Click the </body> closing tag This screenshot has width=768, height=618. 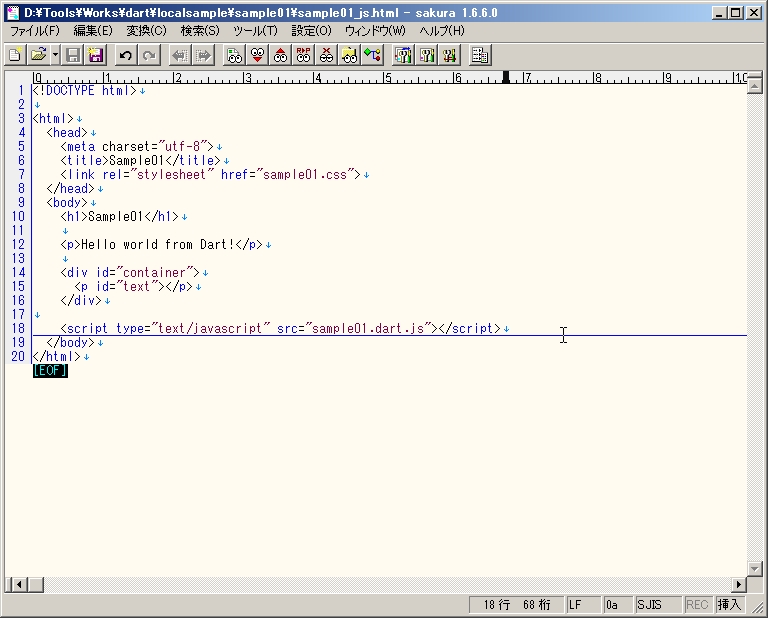tap(71, 342)
